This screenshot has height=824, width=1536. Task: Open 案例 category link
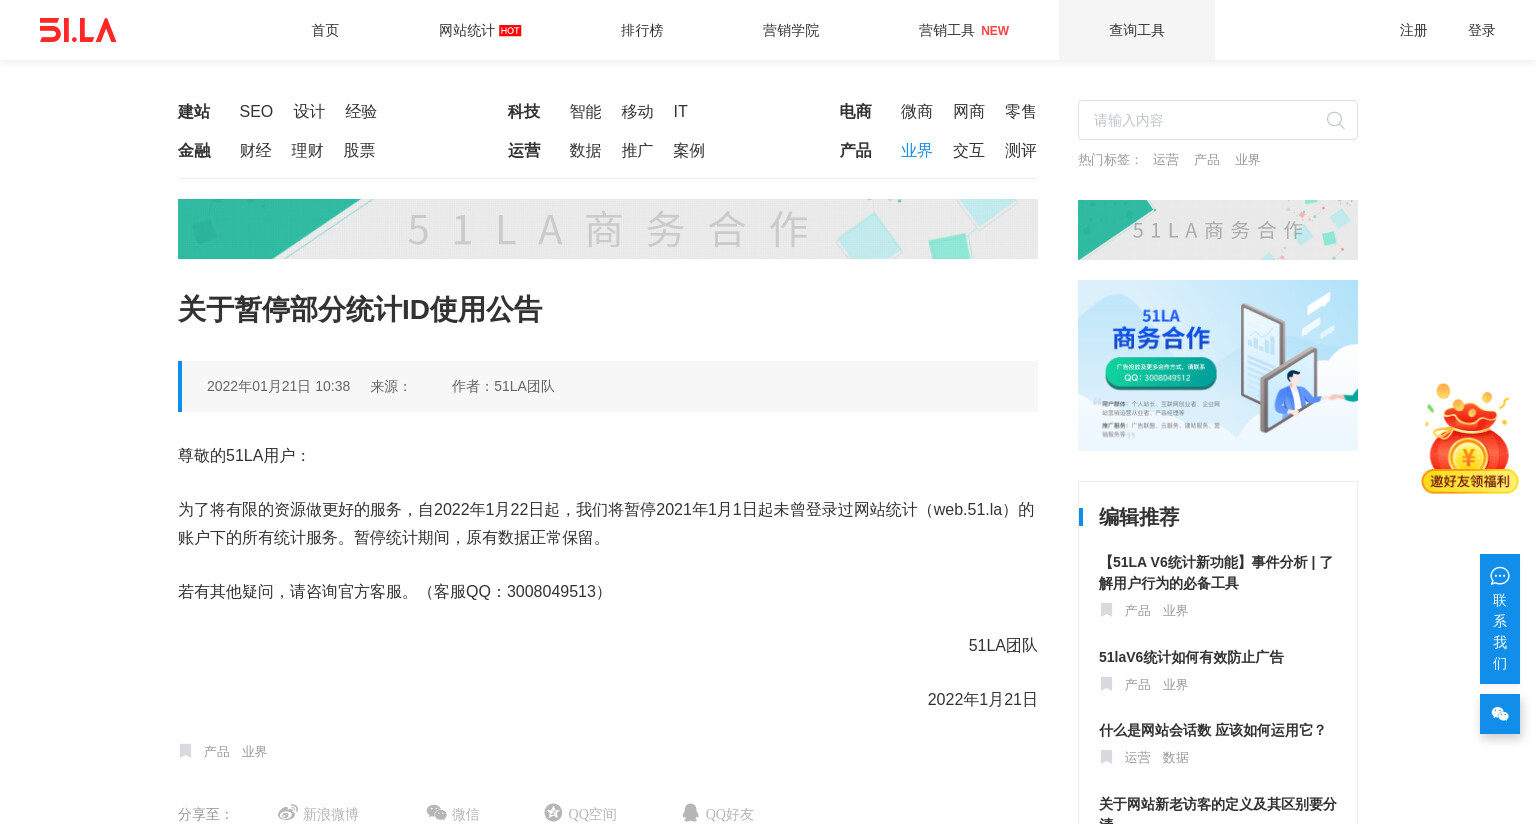click(x=690, y=150)
